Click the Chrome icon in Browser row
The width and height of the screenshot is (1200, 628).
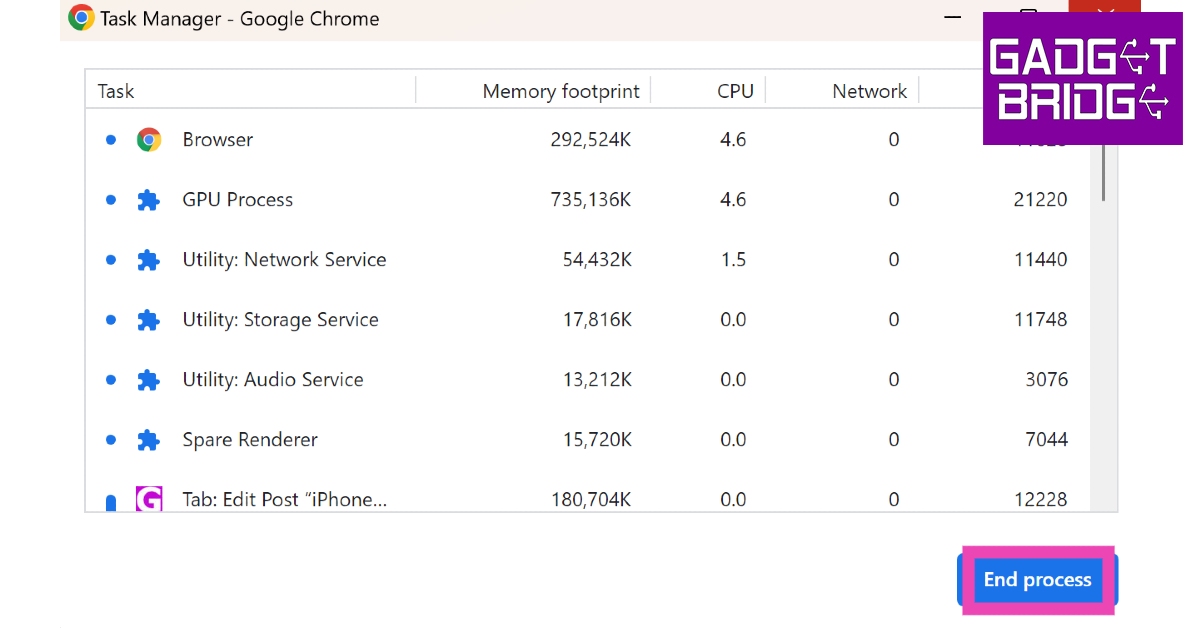coord(149,140)
